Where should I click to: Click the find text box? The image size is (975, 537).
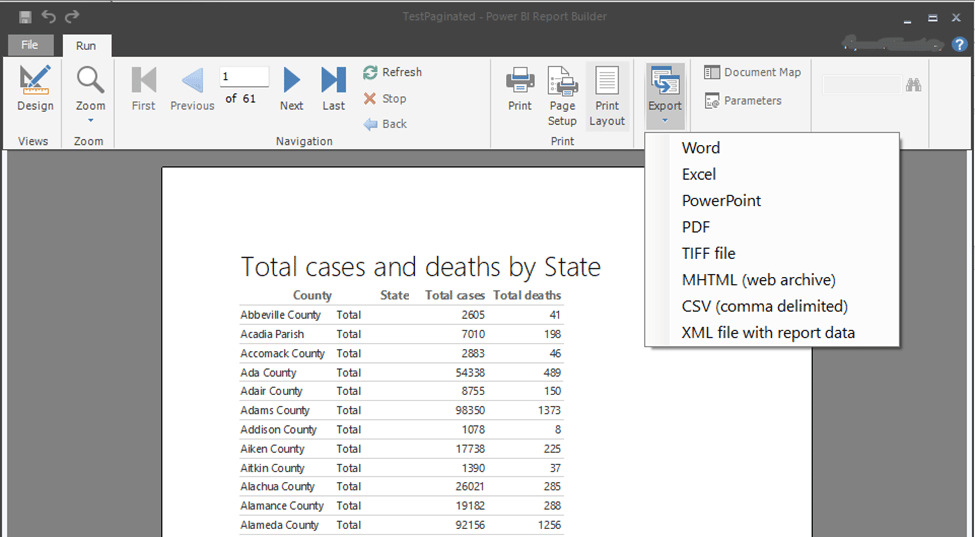click(862, 85)
